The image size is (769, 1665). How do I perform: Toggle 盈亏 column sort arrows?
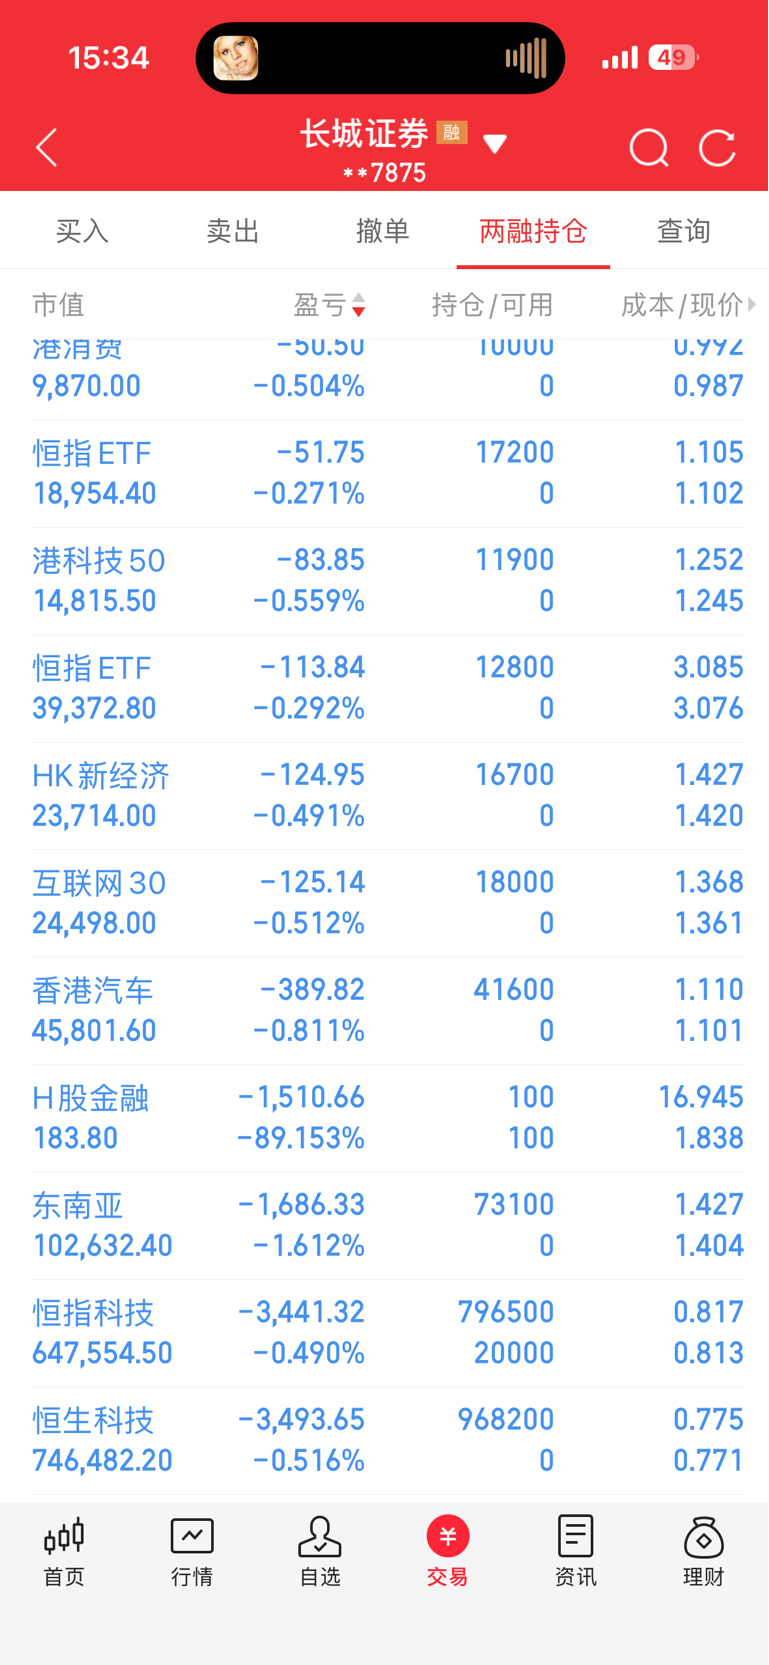click(x=359, y=305)
